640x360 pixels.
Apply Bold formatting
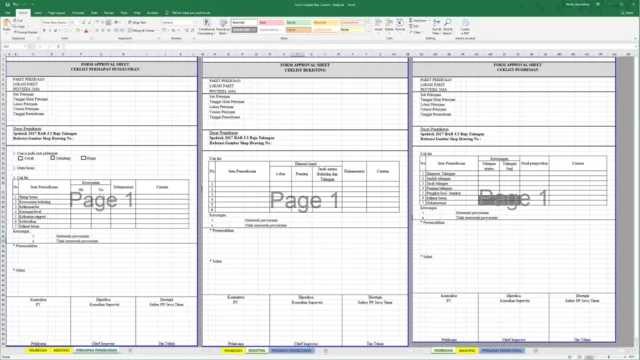click(x=44, y=31)
